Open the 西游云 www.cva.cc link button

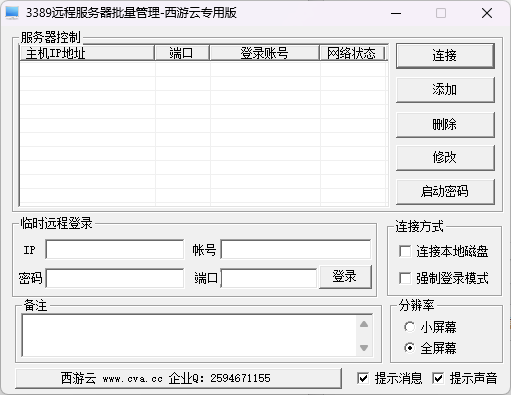tap(179, 378)
